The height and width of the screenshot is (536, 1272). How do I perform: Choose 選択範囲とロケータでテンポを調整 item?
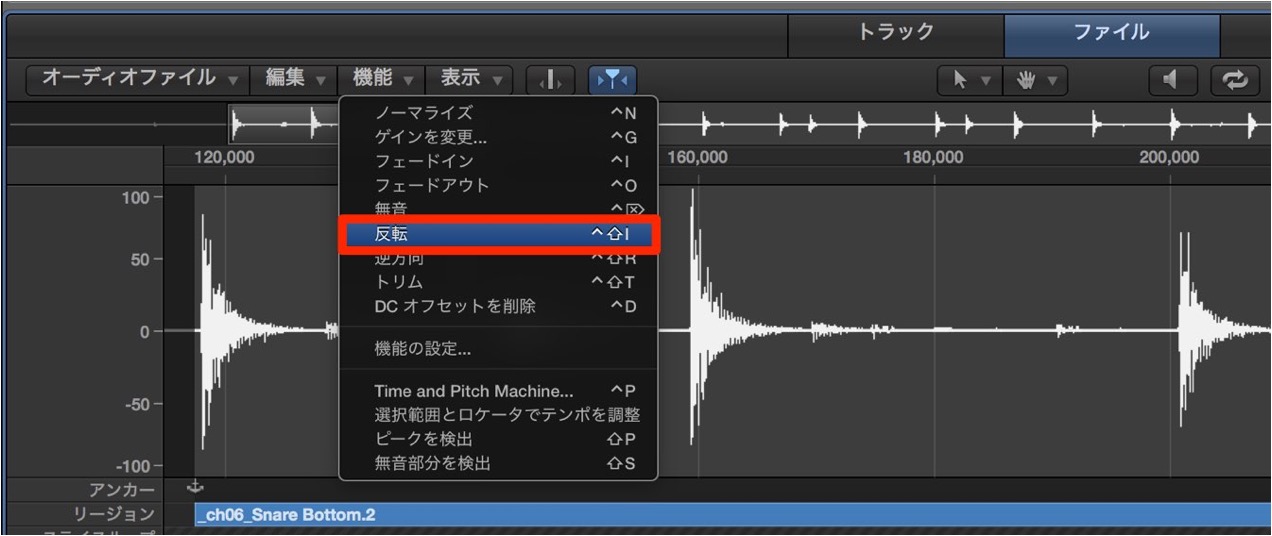click(x=498, y=415)
